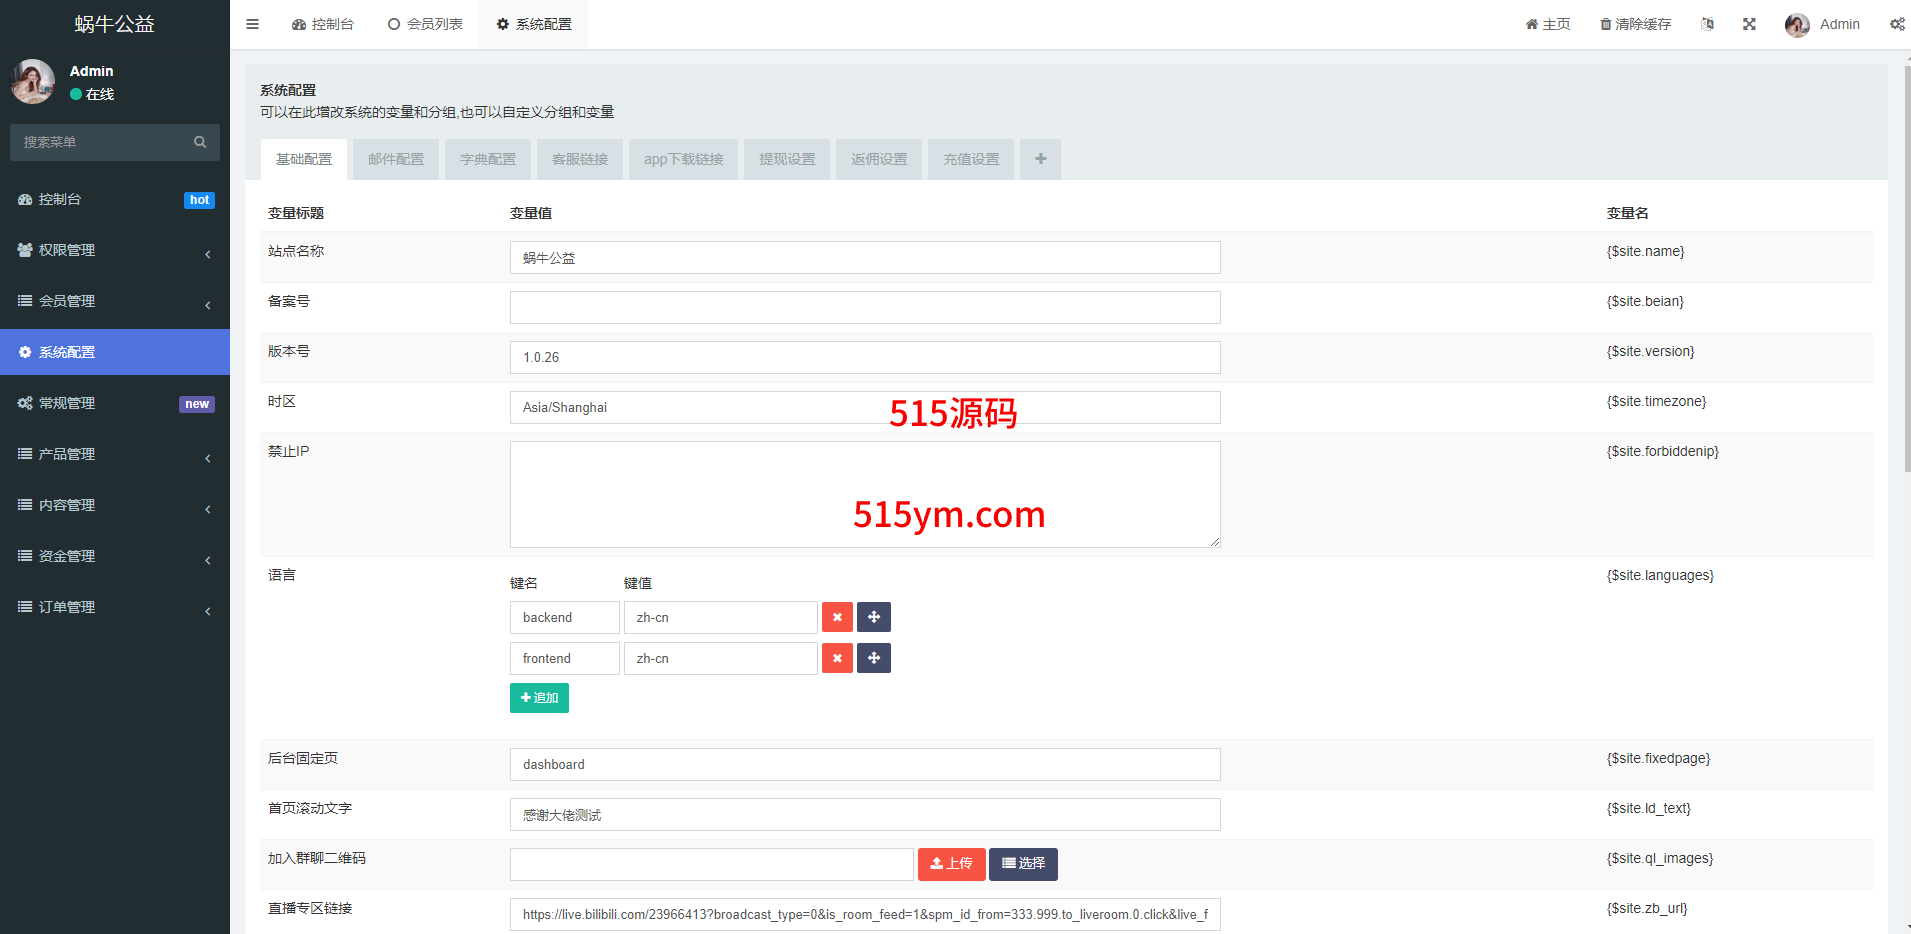Click the move handle for frontend row

(x=873, y=658)
